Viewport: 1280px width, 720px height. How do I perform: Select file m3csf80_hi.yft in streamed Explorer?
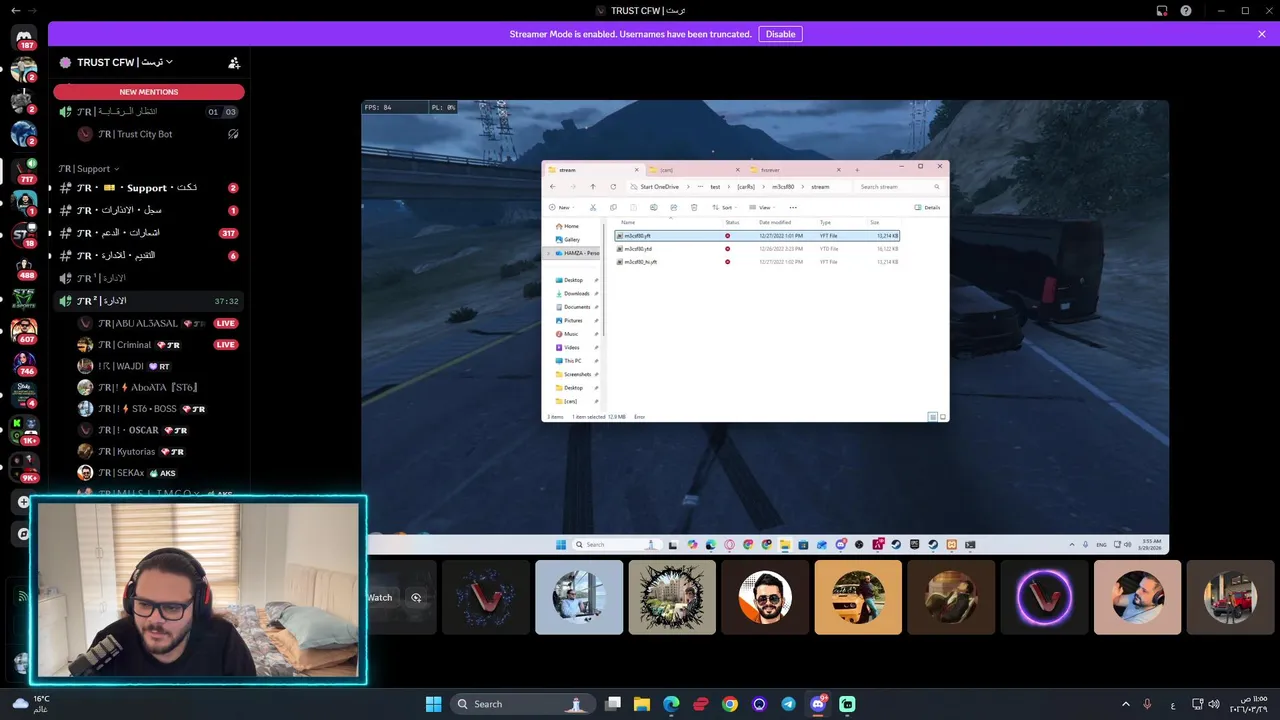757,262
